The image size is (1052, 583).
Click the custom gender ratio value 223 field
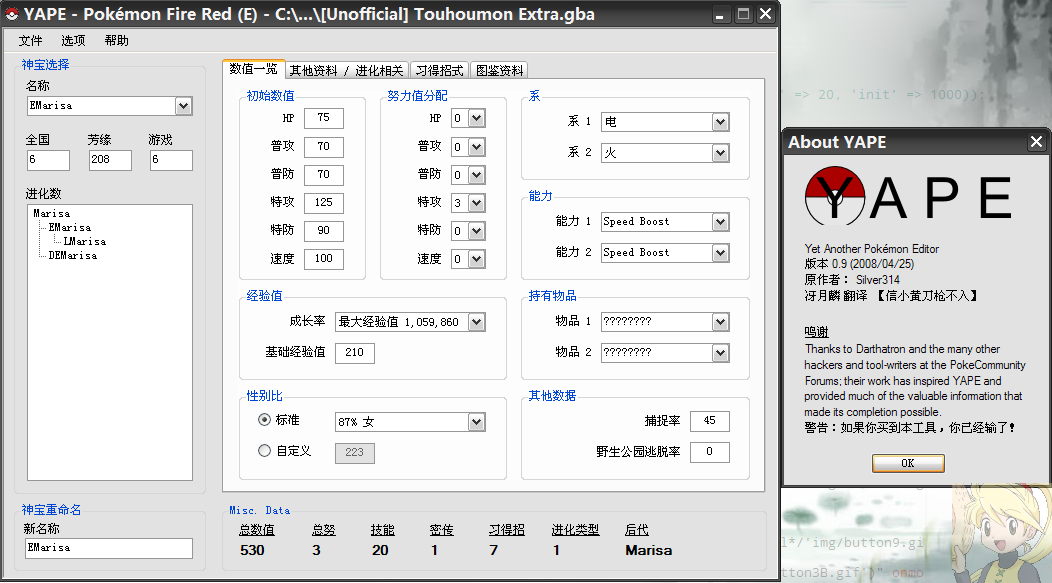coord(355,453)
